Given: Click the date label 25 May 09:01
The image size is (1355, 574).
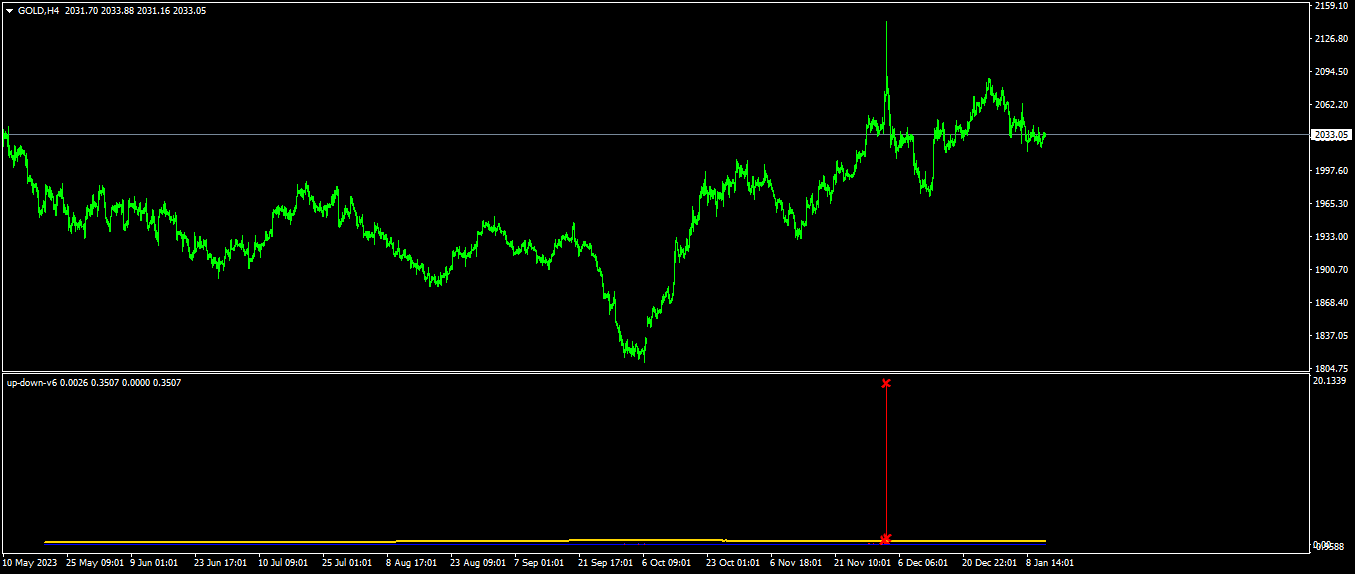Looking at the screenshot, I should (x=95, y=563).
